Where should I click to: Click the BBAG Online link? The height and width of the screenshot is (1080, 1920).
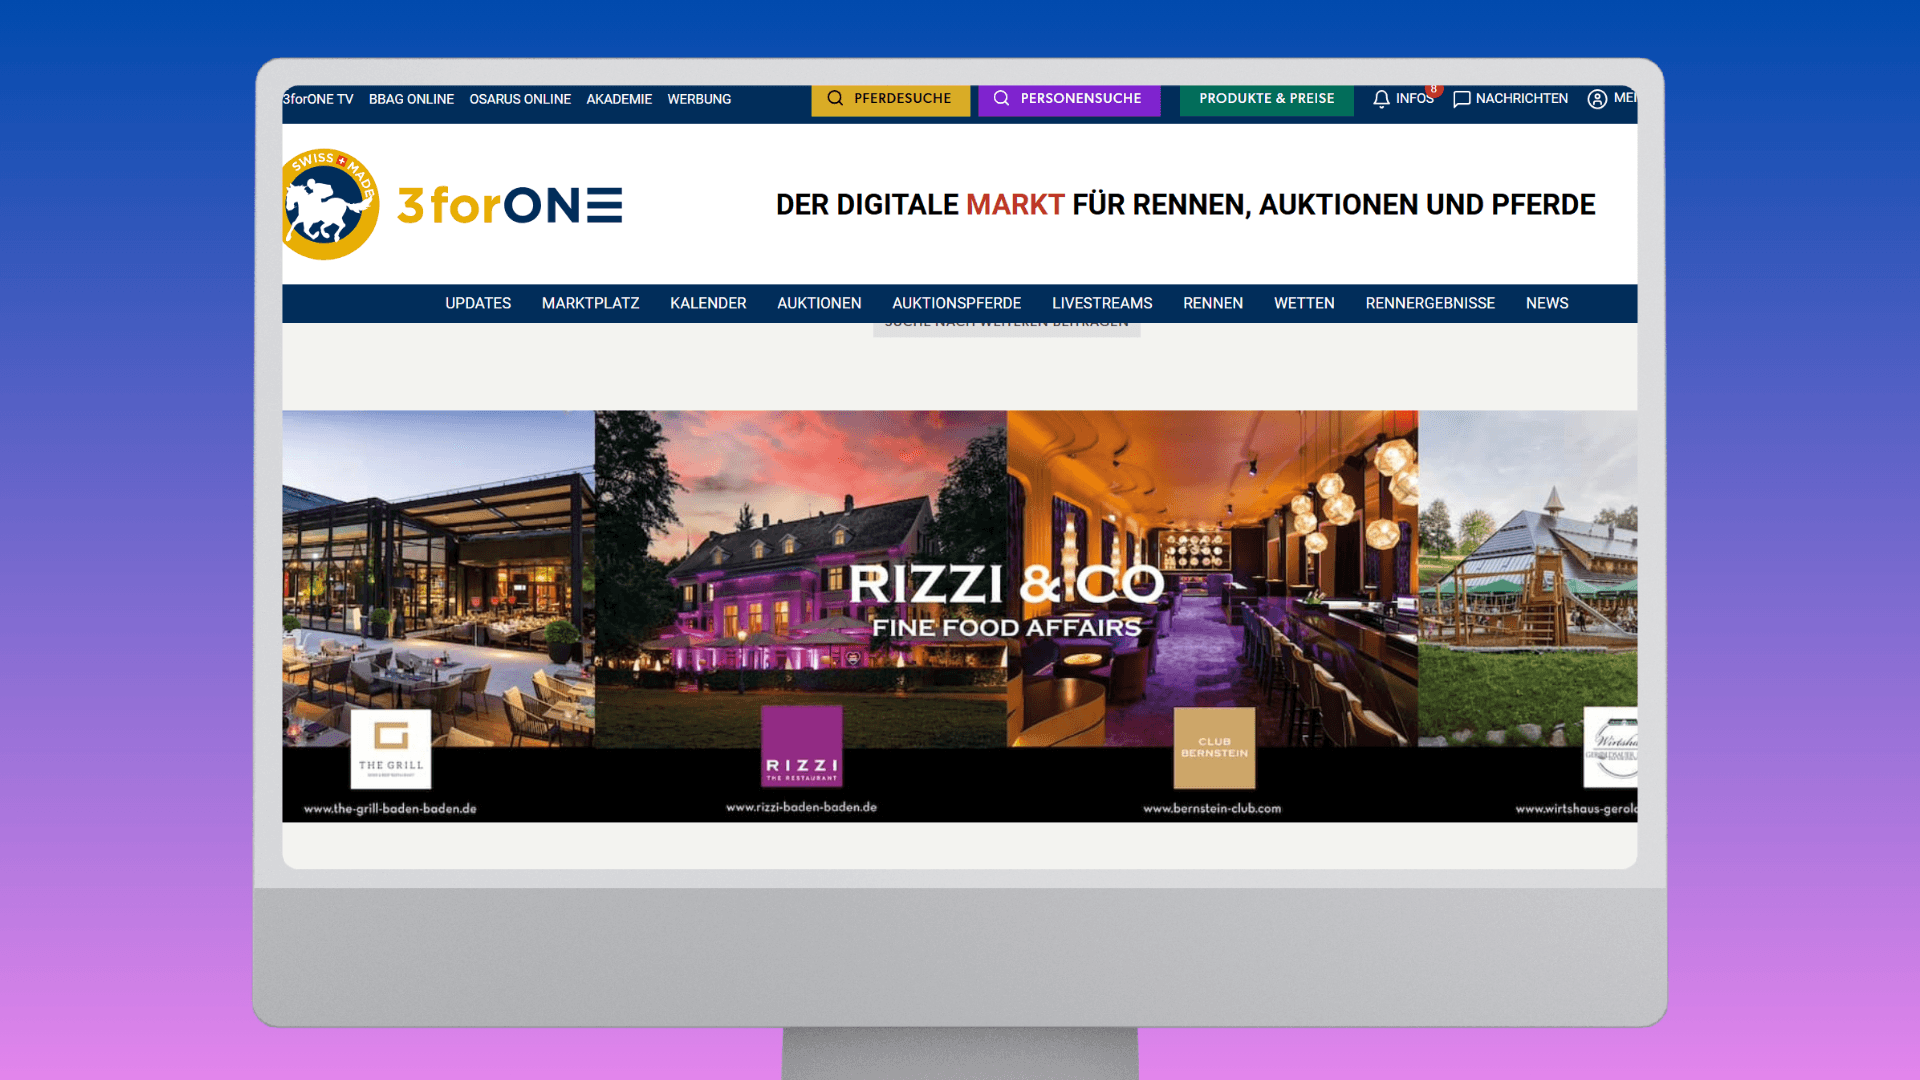click(411, 99)
